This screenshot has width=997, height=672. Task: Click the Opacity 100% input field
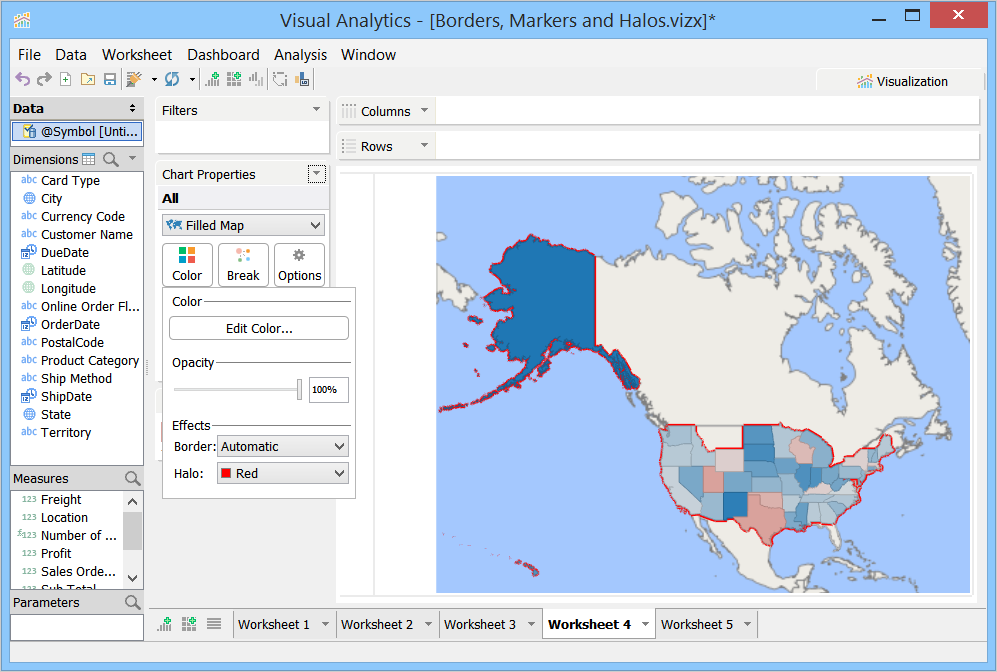click(x=329, y=390)
